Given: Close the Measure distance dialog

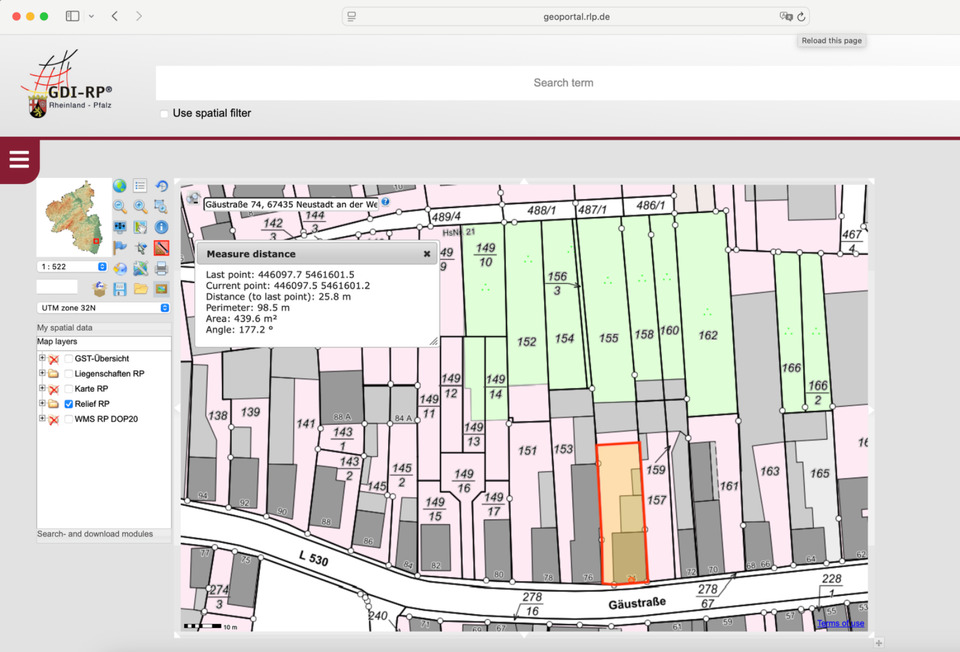Looking at the screenshot, I should 427,254.
